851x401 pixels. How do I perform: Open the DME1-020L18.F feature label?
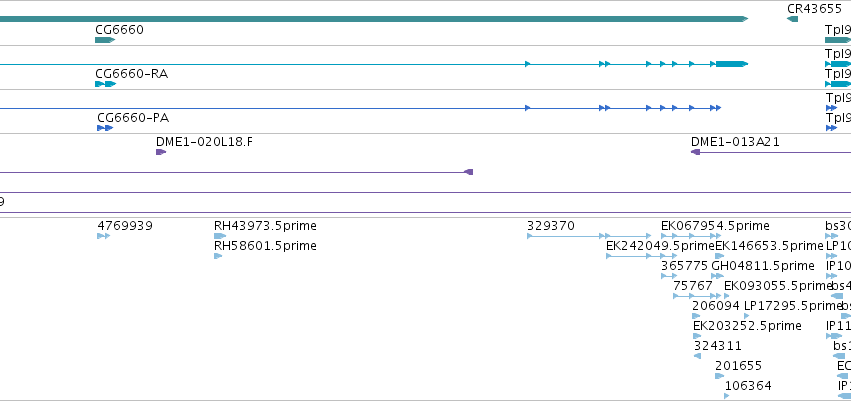205,142
